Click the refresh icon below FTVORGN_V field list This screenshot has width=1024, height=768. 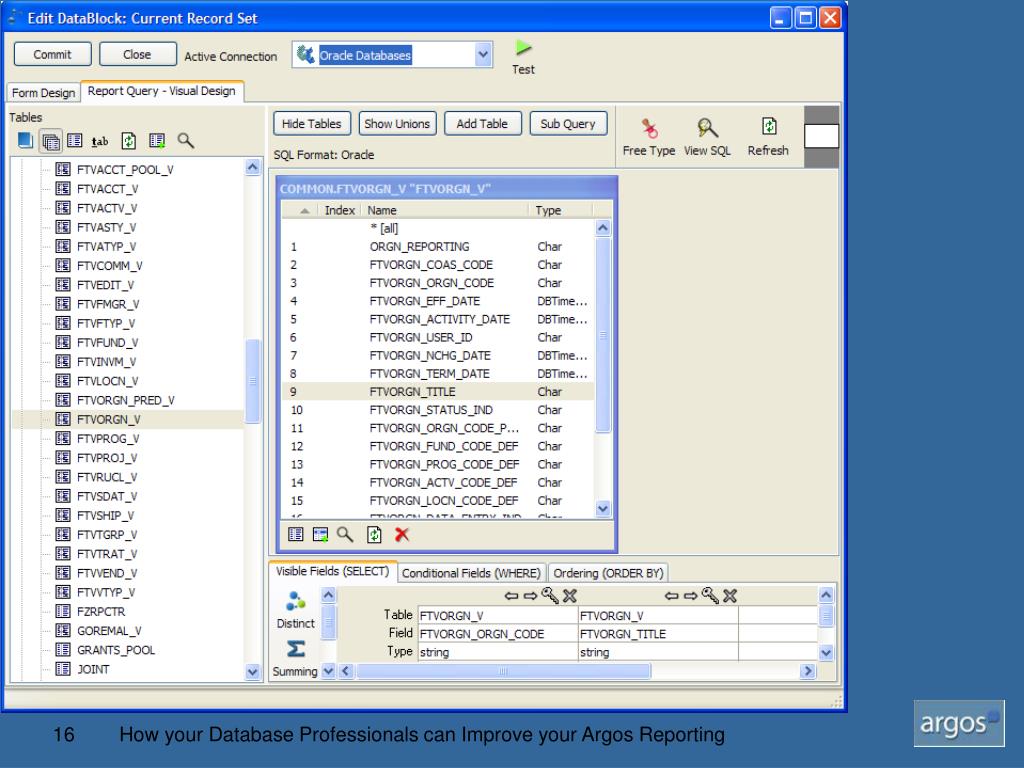[x=374, y=534]
